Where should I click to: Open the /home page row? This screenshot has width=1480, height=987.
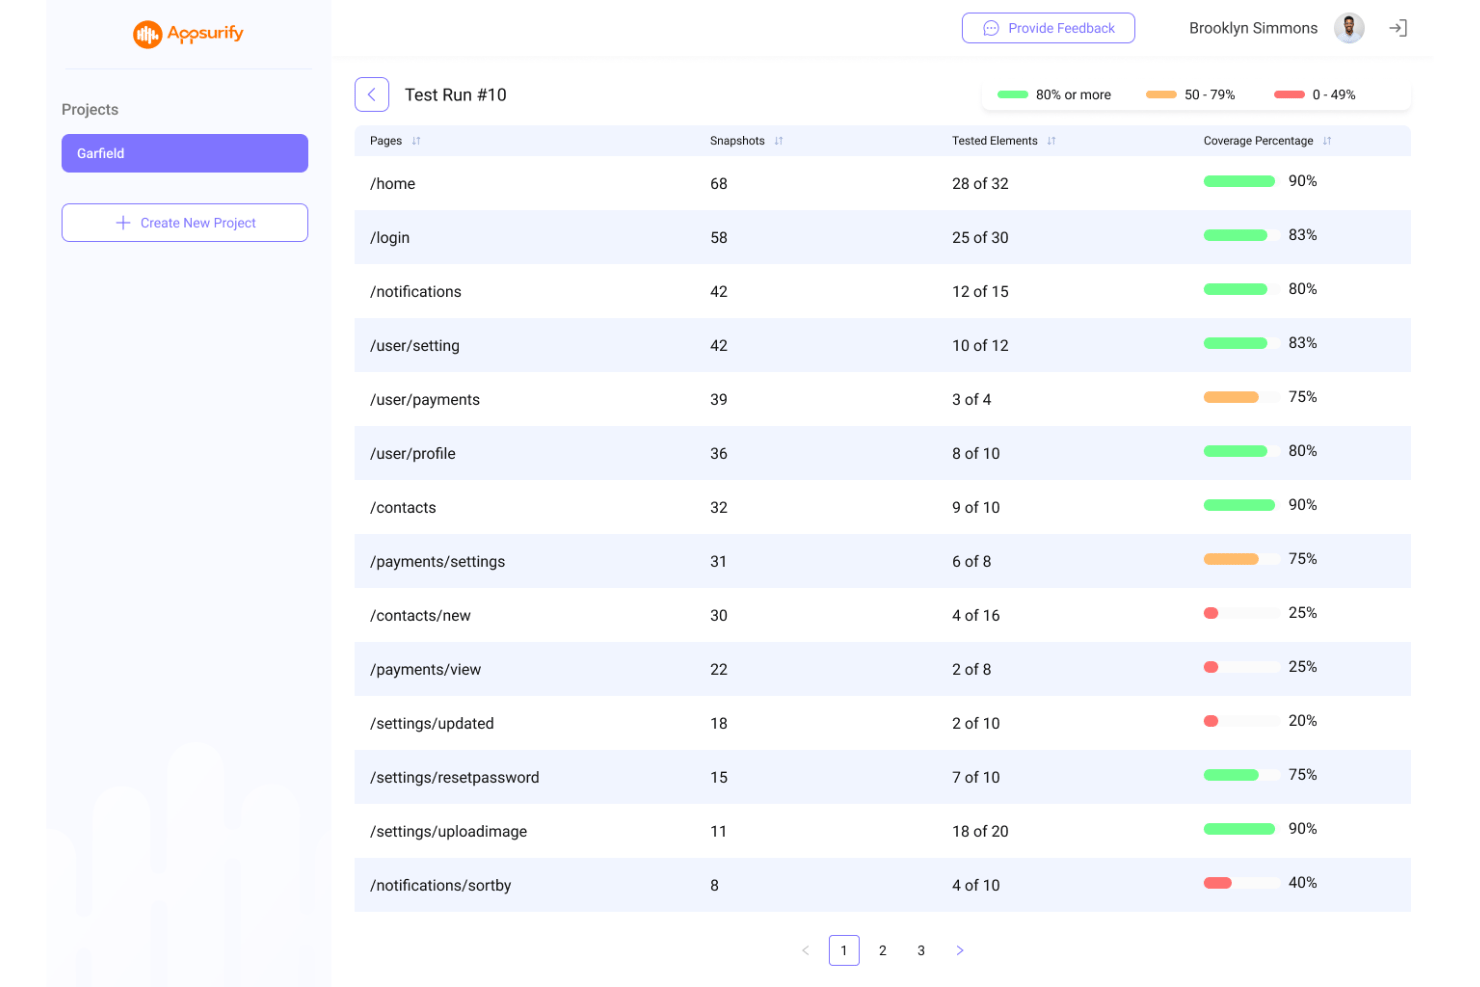[x=882, y=183]
